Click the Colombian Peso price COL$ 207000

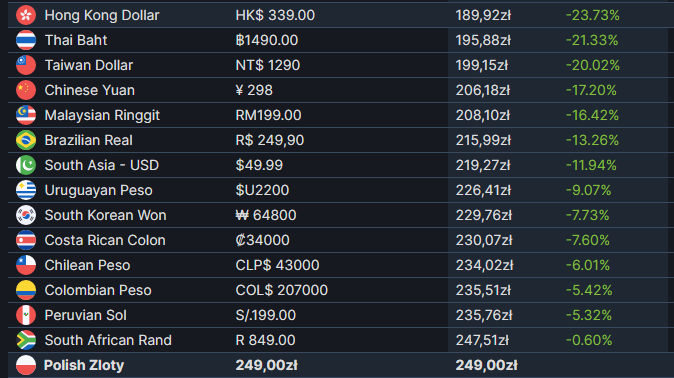[282, 290]
